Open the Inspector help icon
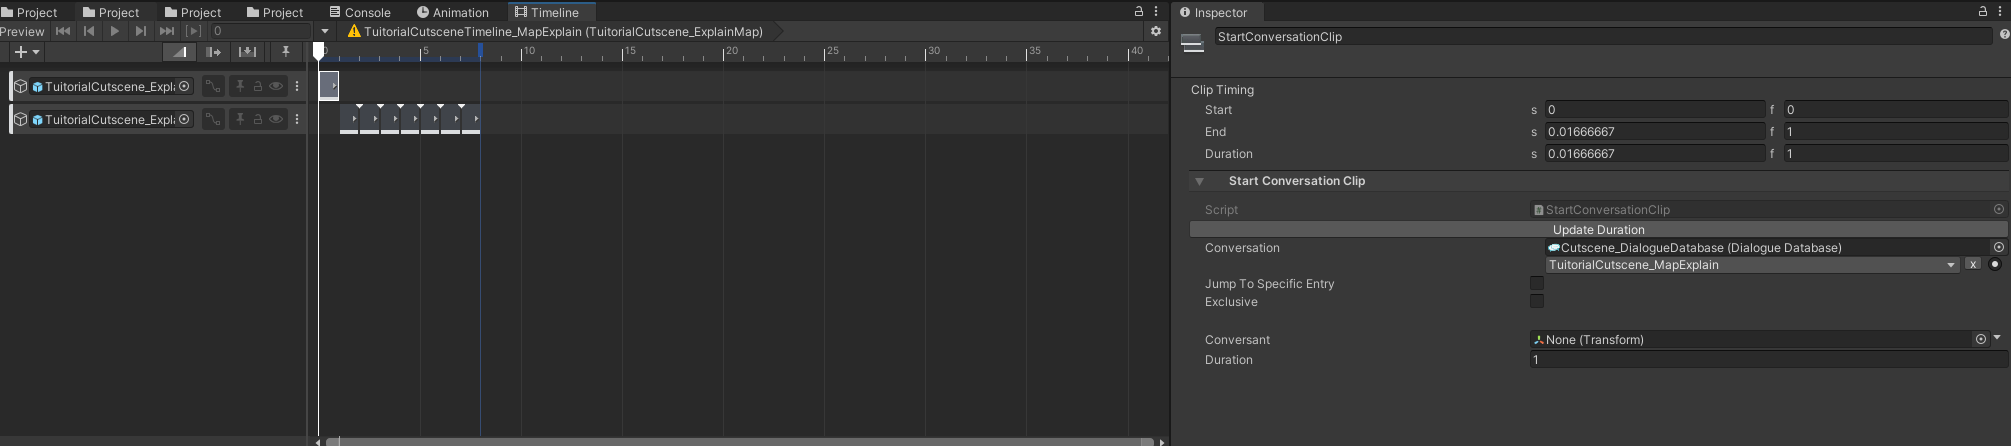The height and width of the screenshot is (446, 2011). 2004,35
